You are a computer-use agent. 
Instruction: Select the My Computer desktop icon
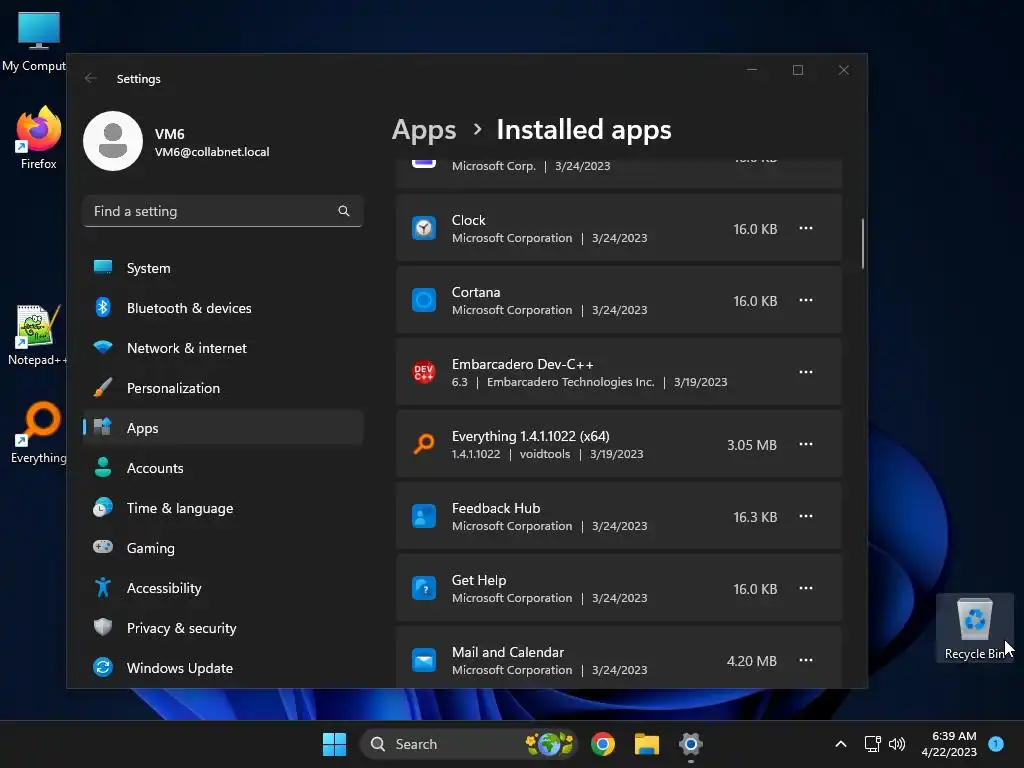(x=34, y=41)
